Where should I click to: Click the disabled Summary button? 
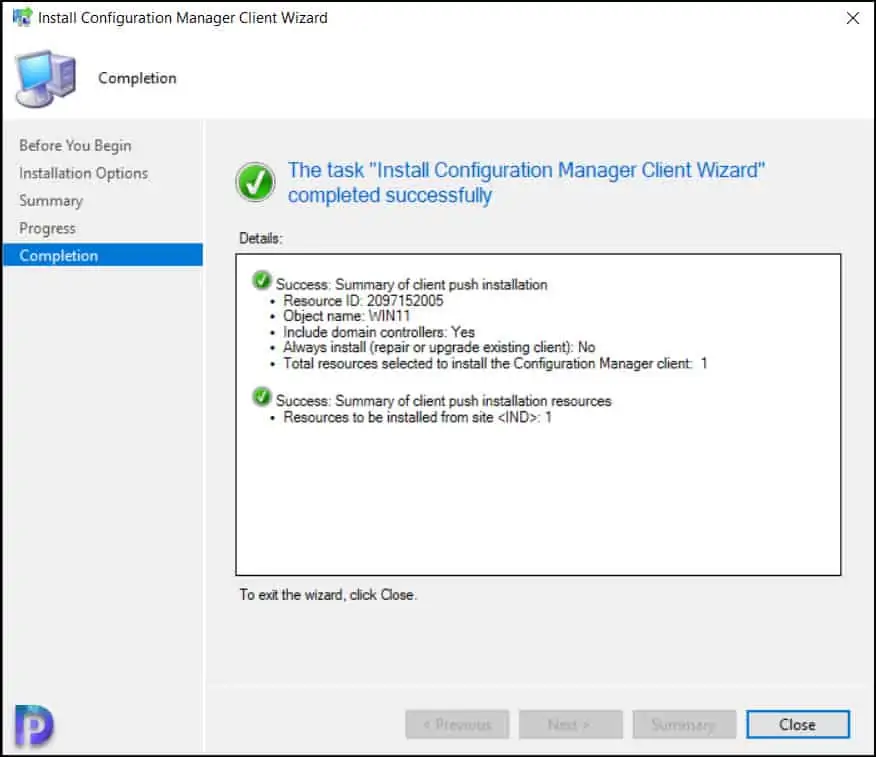tap(684, 725)
